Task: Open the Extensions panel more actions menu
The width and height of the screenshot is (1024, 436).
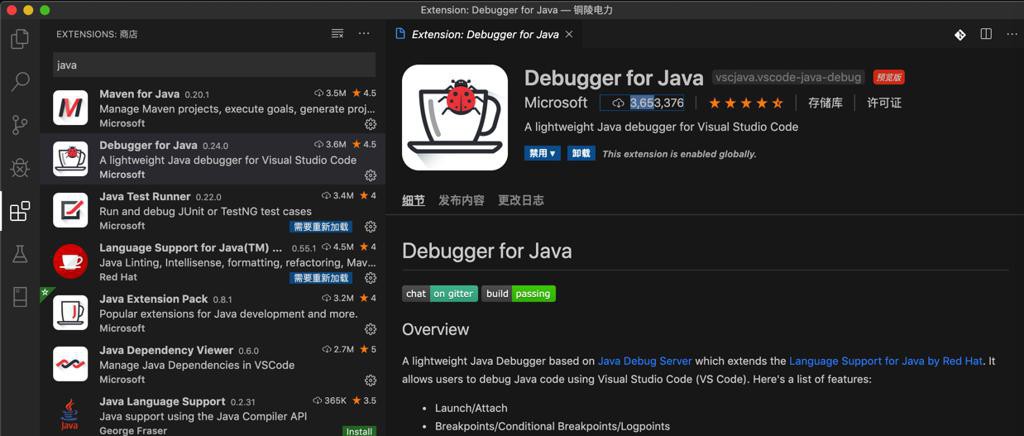Action: 364,34
